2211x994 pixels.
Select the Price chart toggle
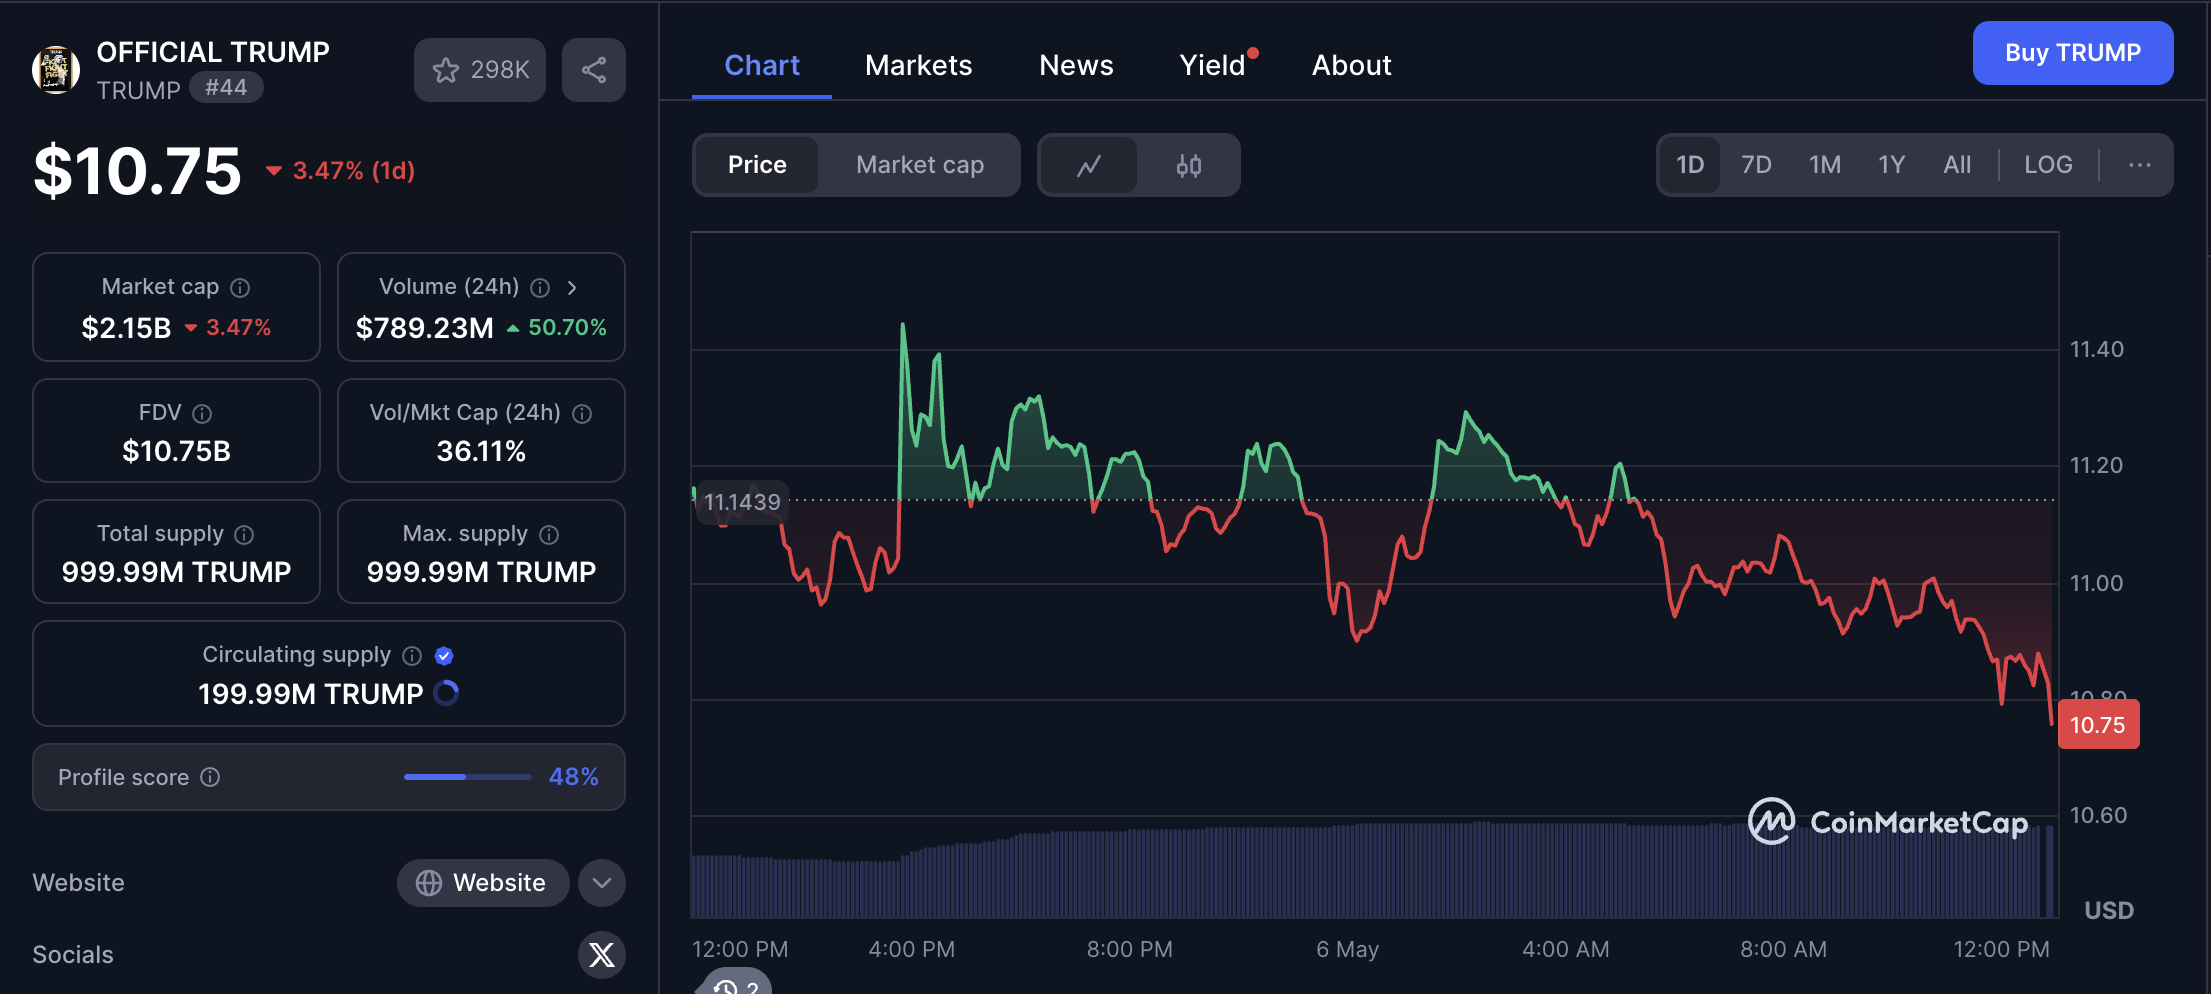pos(757,165)
